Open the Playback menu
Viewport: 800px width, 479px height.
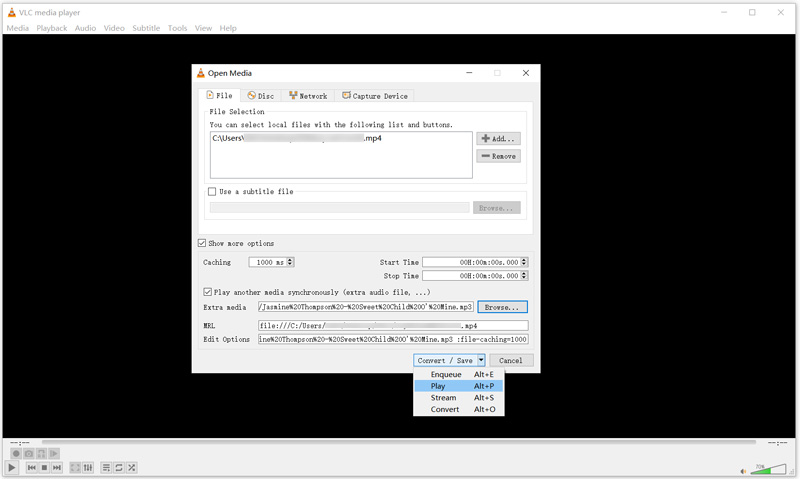[52, 28]
